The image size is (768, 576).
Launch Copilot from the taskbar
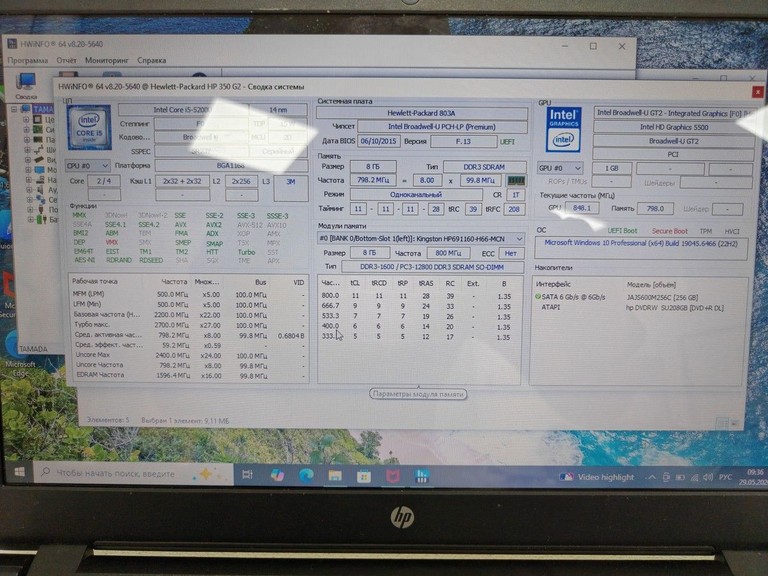point(277,475)
